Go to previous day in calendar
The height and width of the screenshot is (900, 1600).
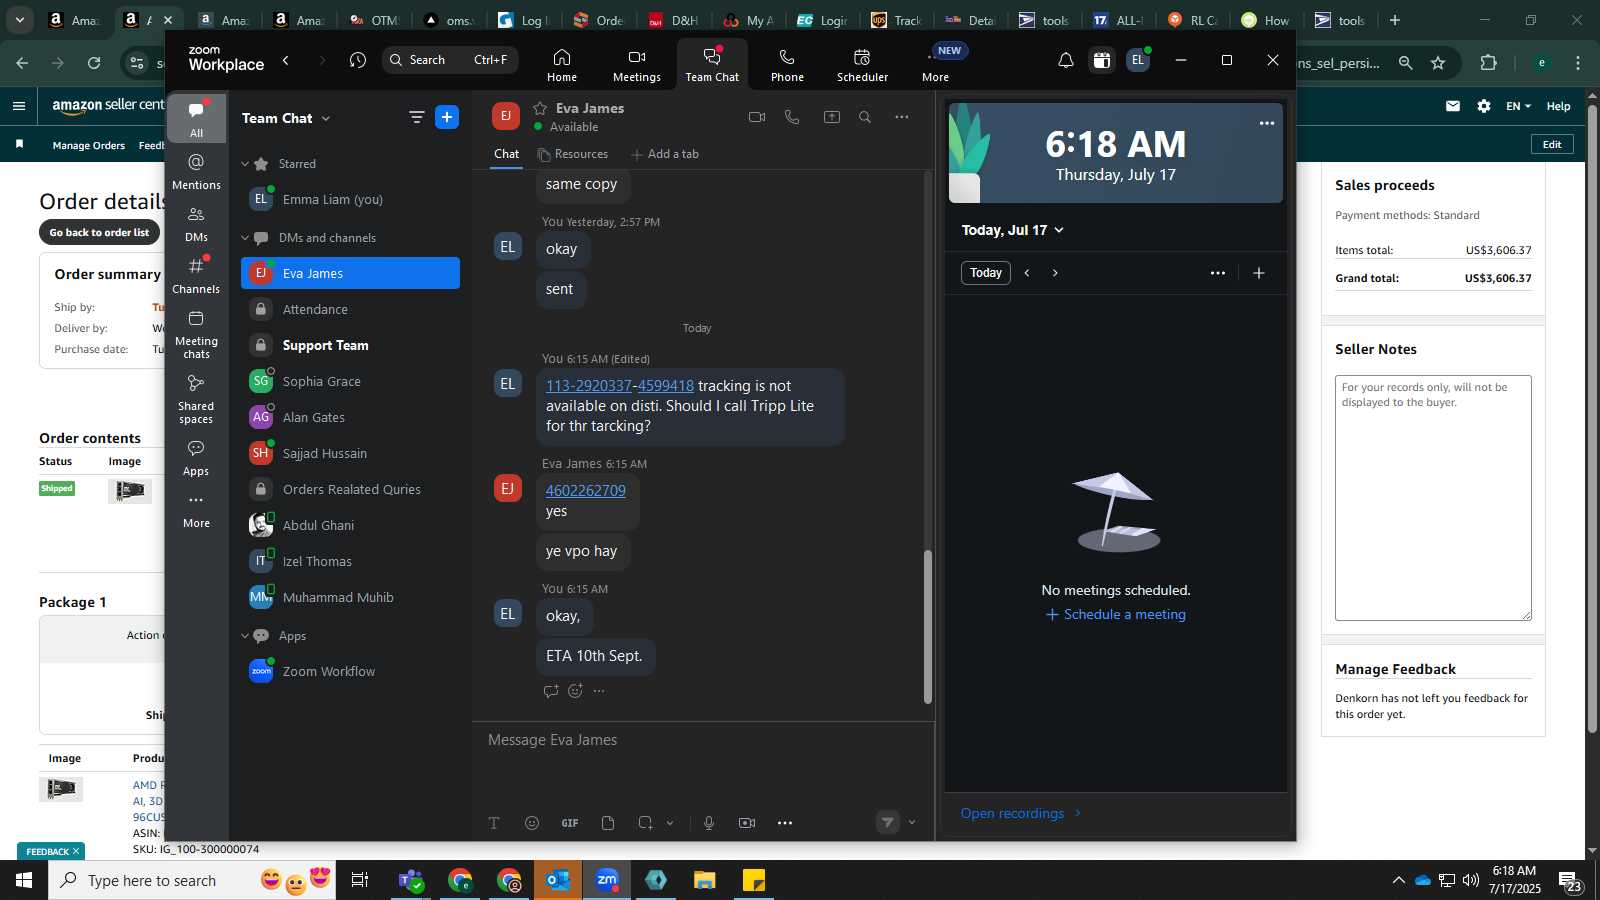pos(1027,273)
